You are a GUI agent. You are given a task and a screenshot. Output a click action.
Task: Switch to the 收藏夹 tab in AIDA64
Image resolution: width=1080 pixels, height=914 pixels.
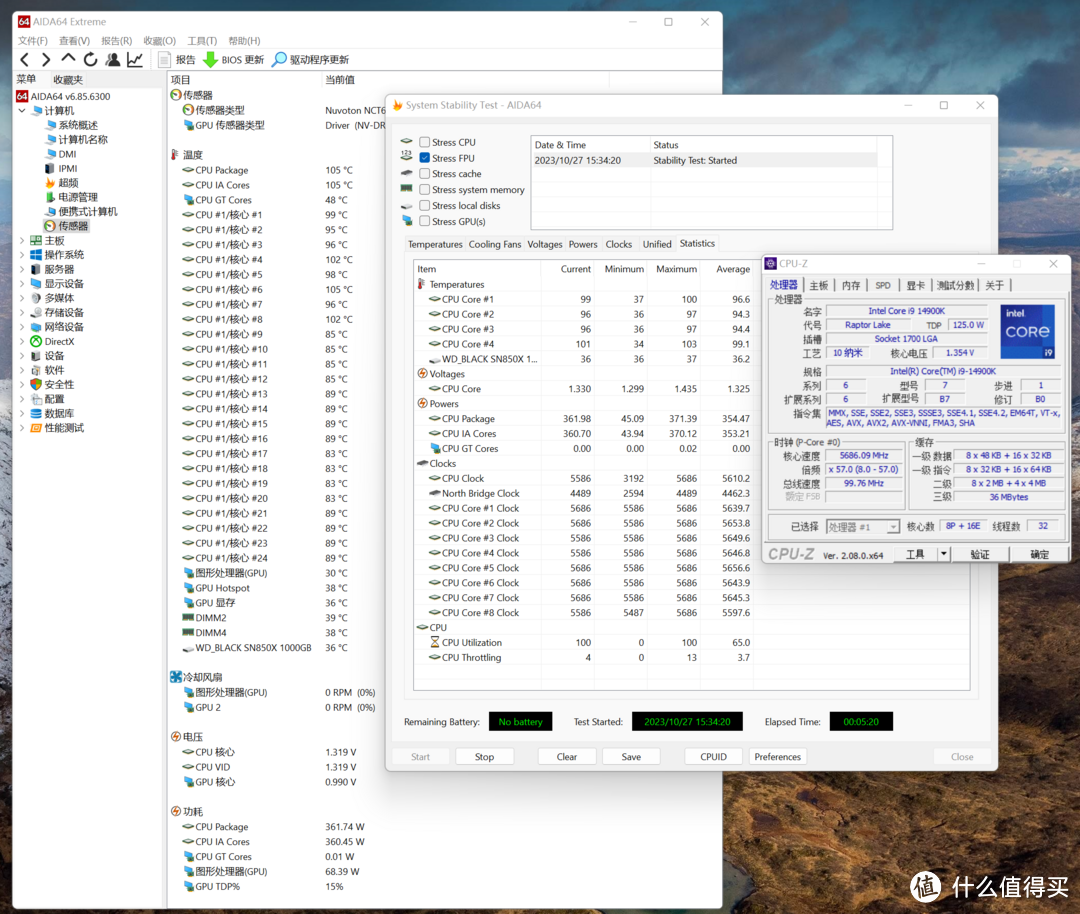68,80
